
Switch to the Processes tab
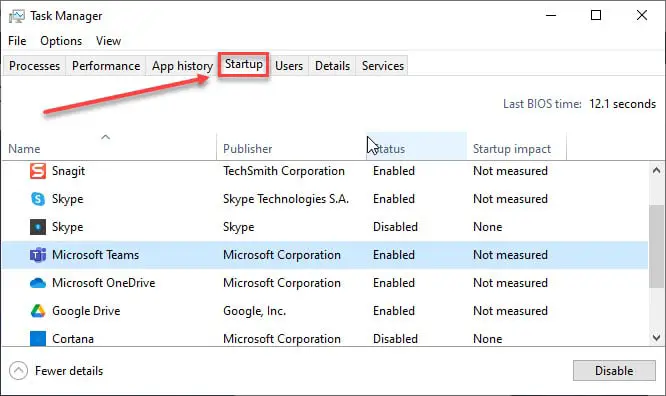(x=34, y=66)
